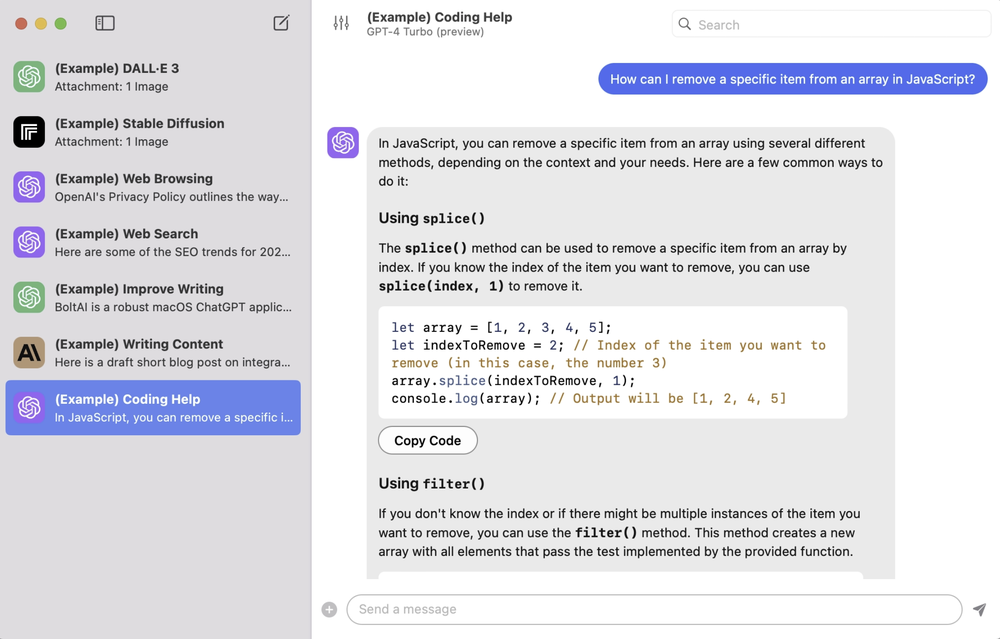Screen dimensions: 1000x639
Task: Click the assistant avatar beside the reply
Action: [x=343, y=142]
